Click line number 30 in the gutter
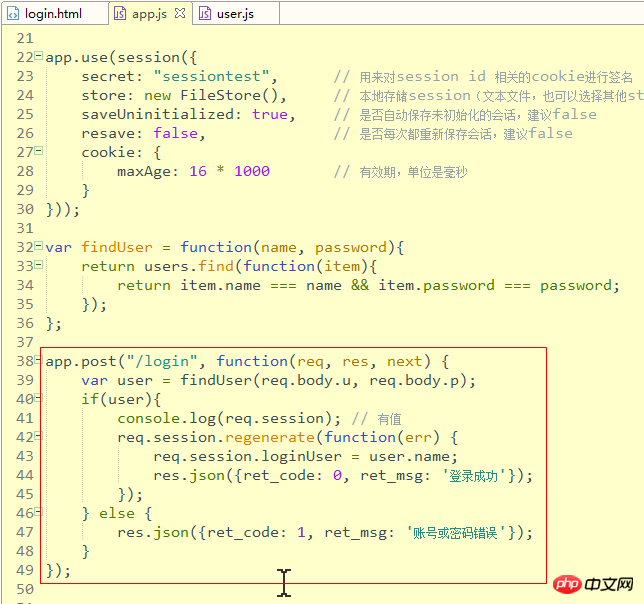This screenshot has width=644, height=604. 25,209
